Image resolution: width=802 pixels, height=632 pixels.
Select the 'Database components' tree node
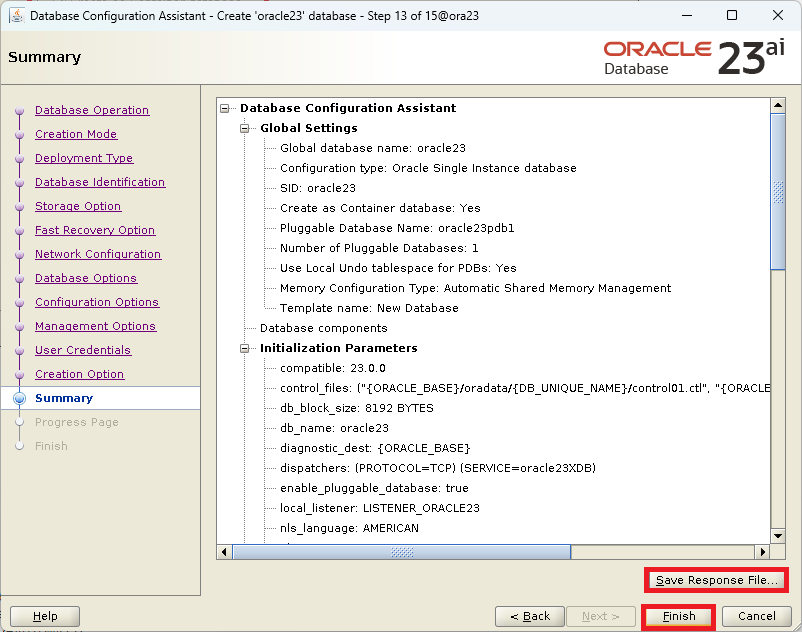[x=324, y=328]
